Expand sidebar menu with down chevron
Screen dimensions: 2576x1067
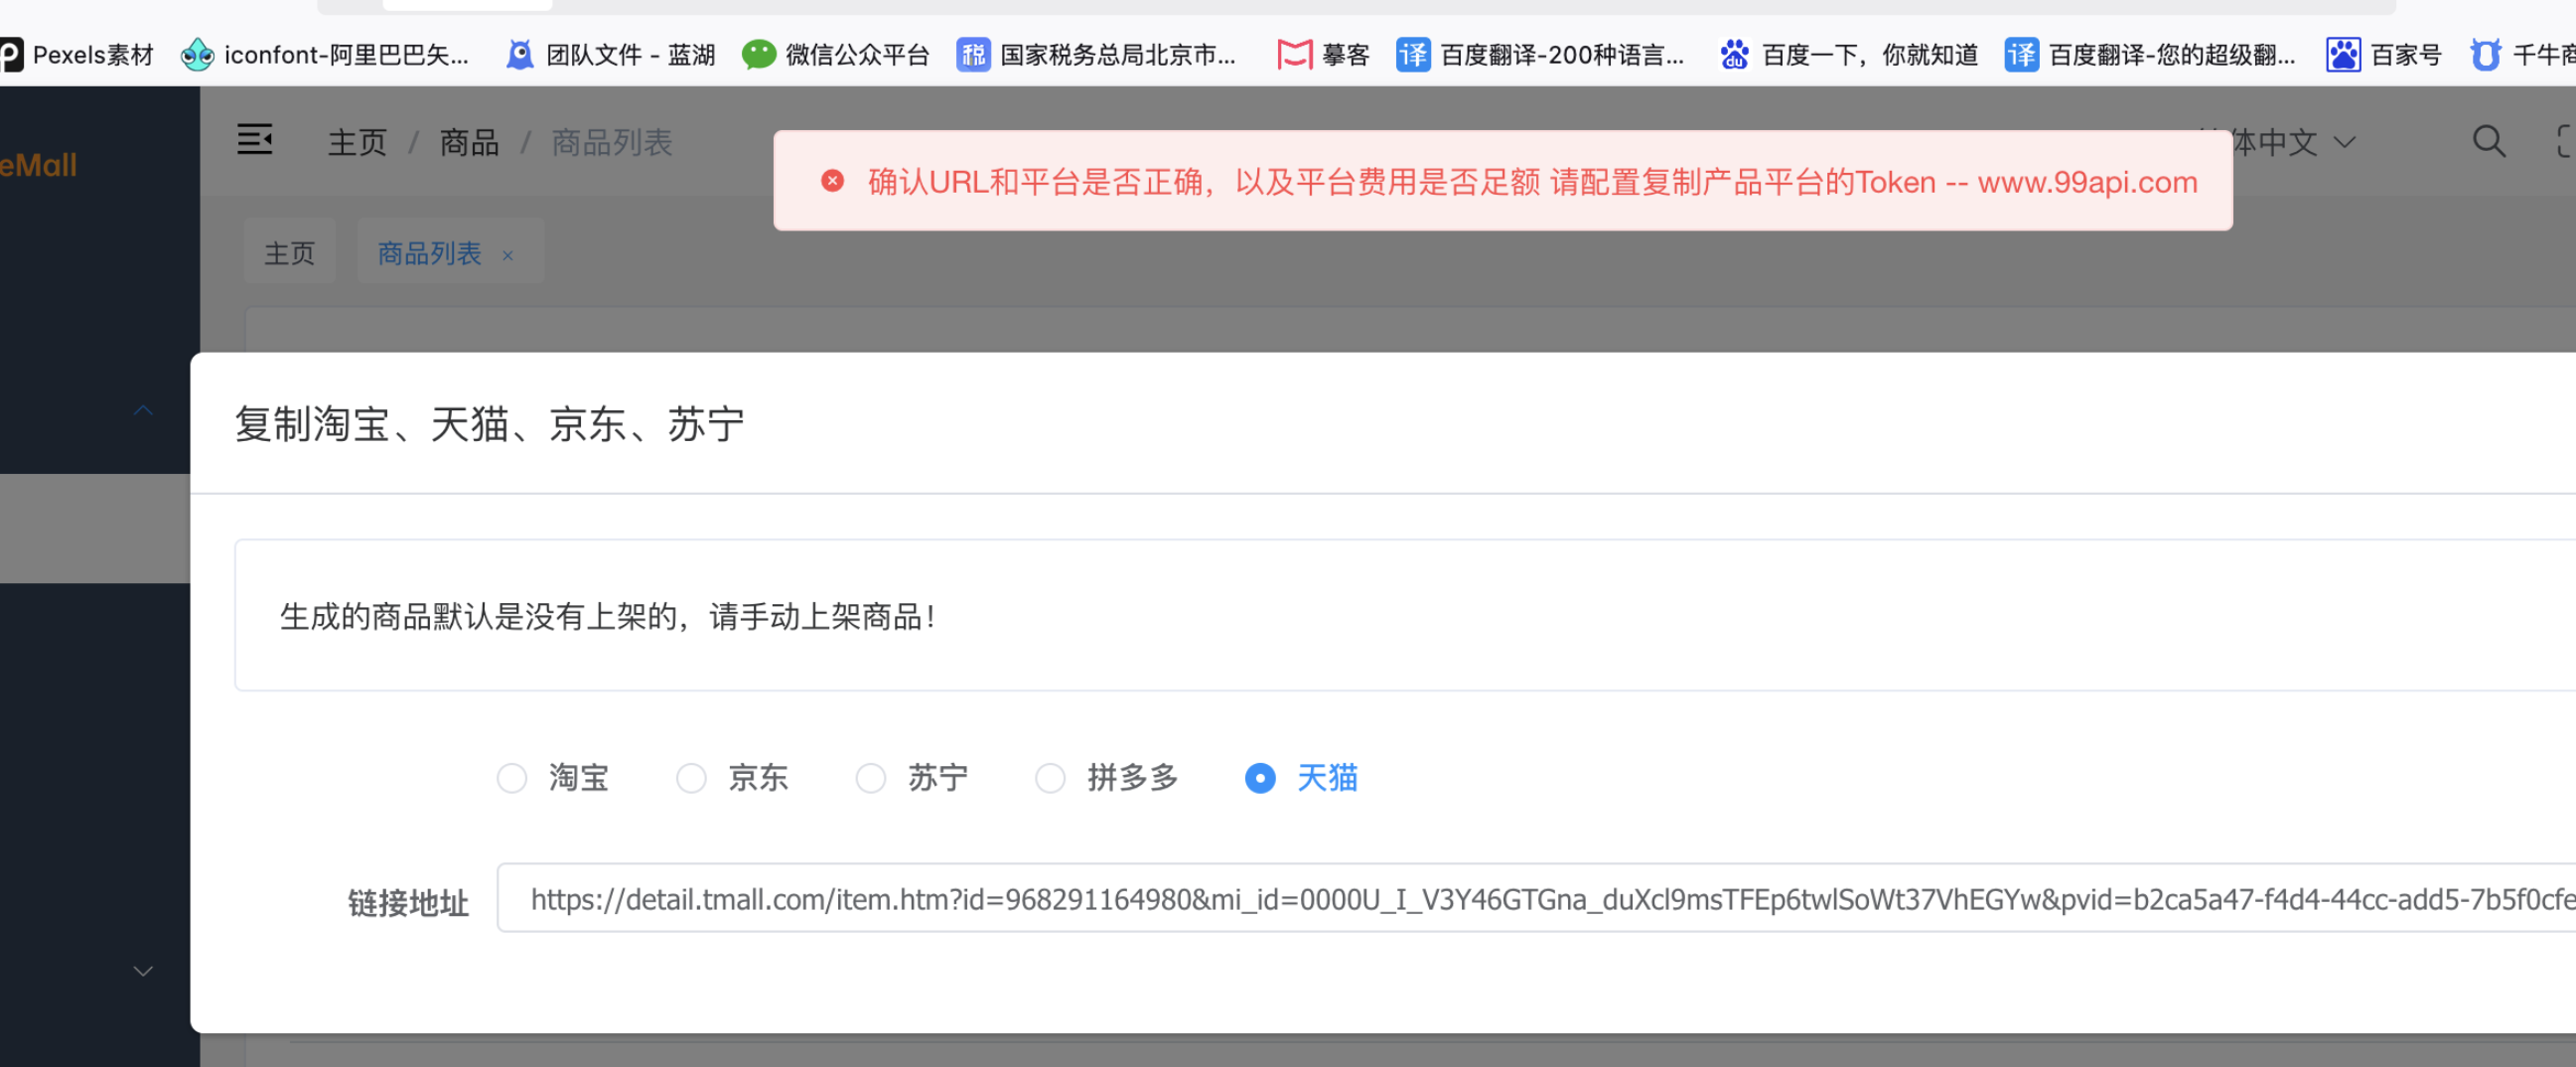[144, 971]
